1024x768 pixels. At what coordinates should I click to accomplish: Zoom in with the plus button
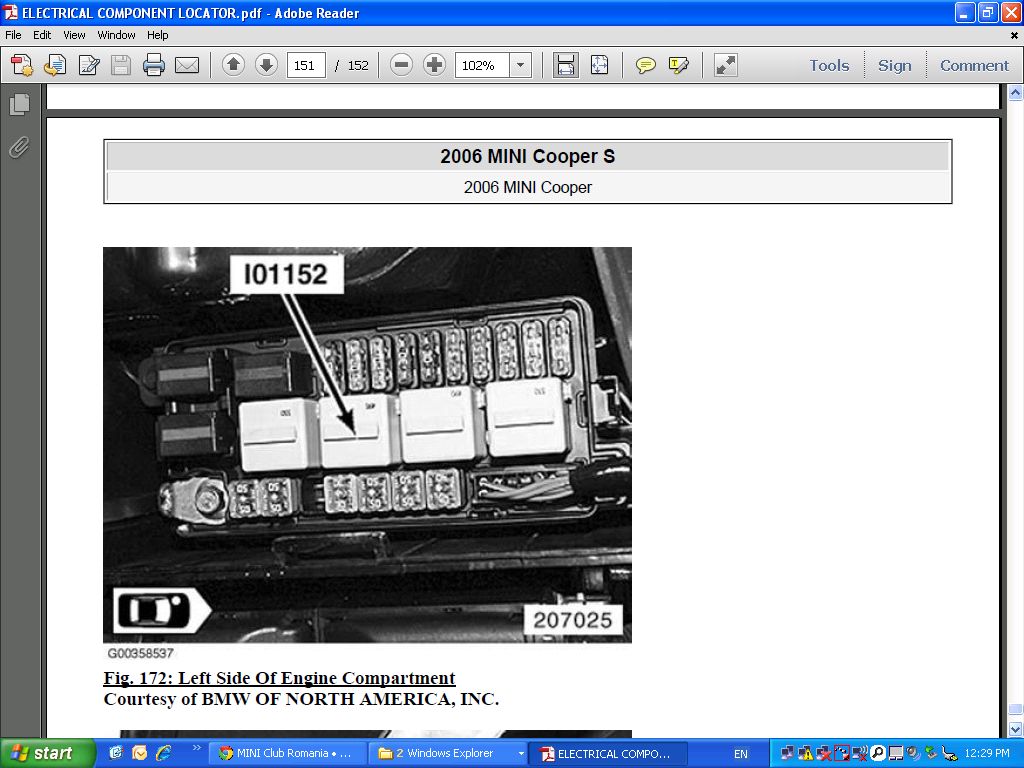click(434, 66)
